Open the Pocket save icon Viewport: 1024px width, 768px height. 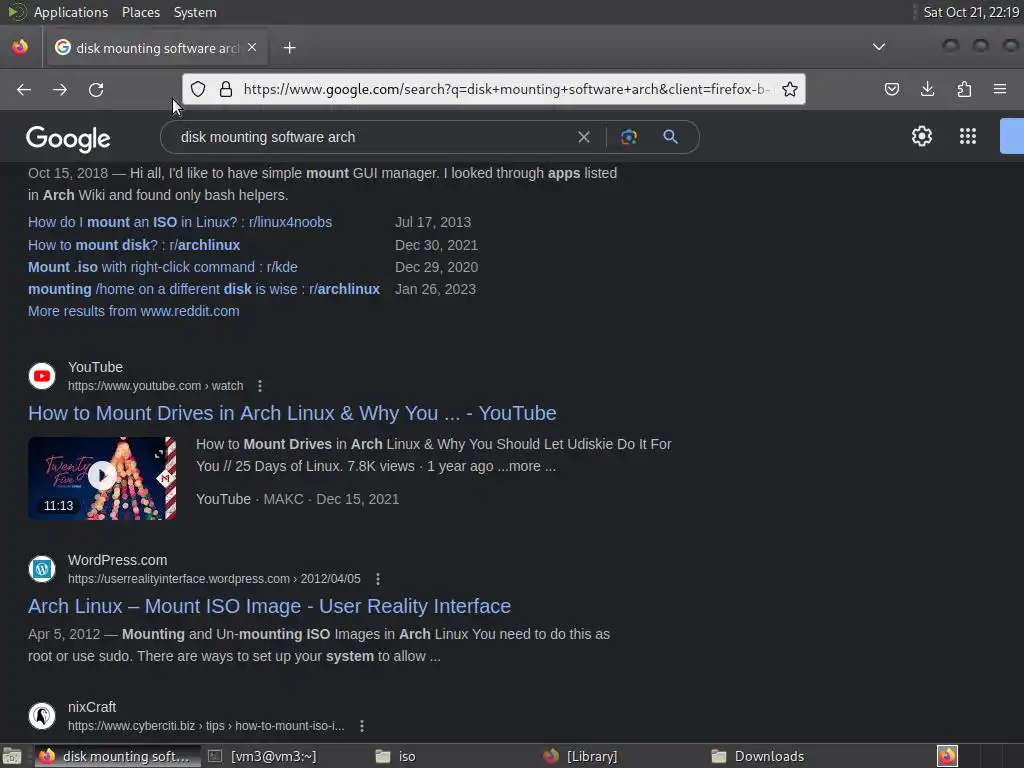891,89
